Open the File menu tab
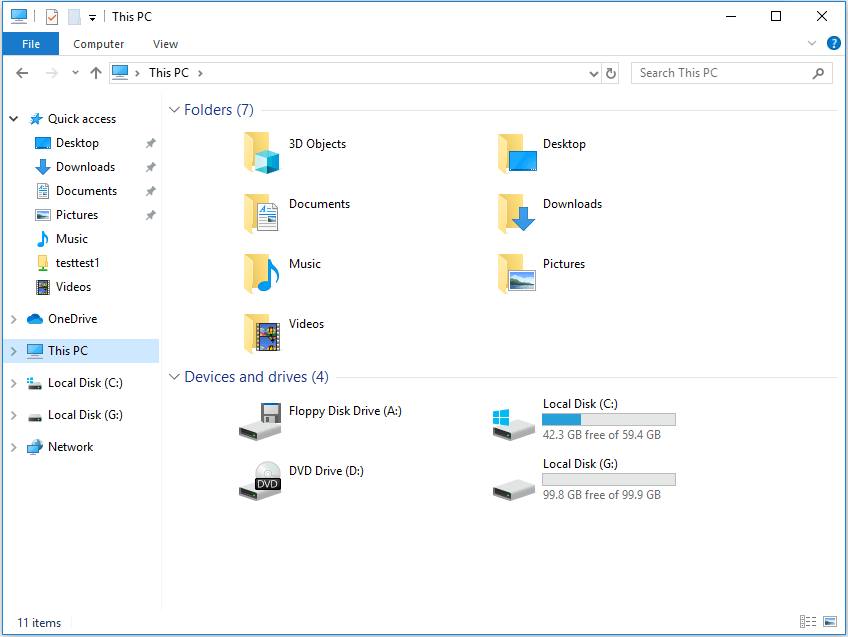 point(31,44)
